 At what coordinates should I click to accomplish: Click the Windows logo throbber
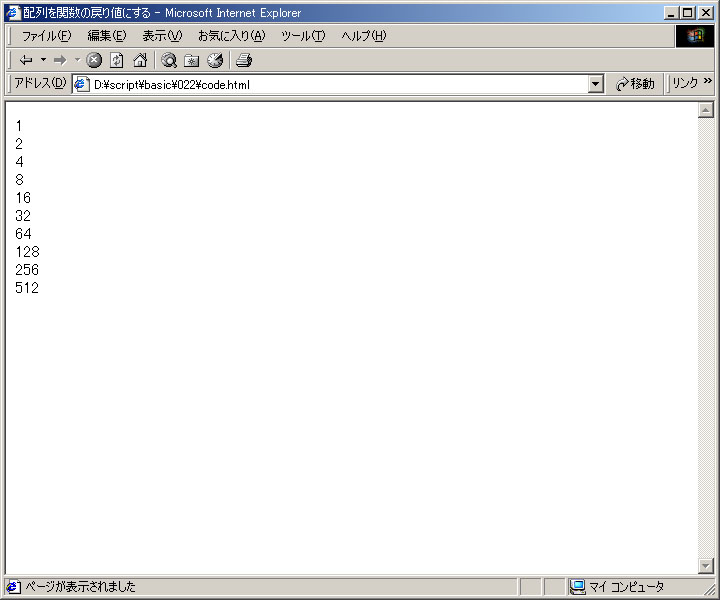[x=695, y=36]
